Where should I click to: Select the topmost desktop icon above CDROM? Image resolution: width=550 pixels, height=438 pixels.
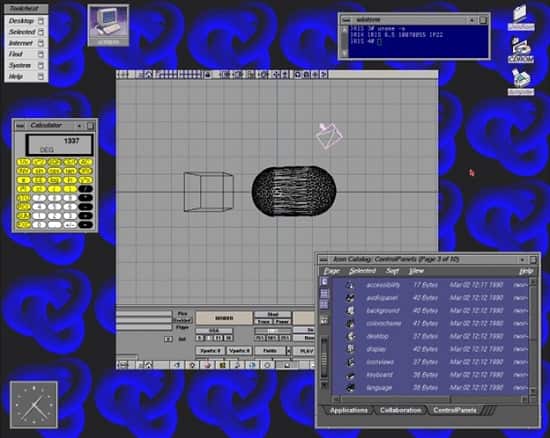pos(521,18)
